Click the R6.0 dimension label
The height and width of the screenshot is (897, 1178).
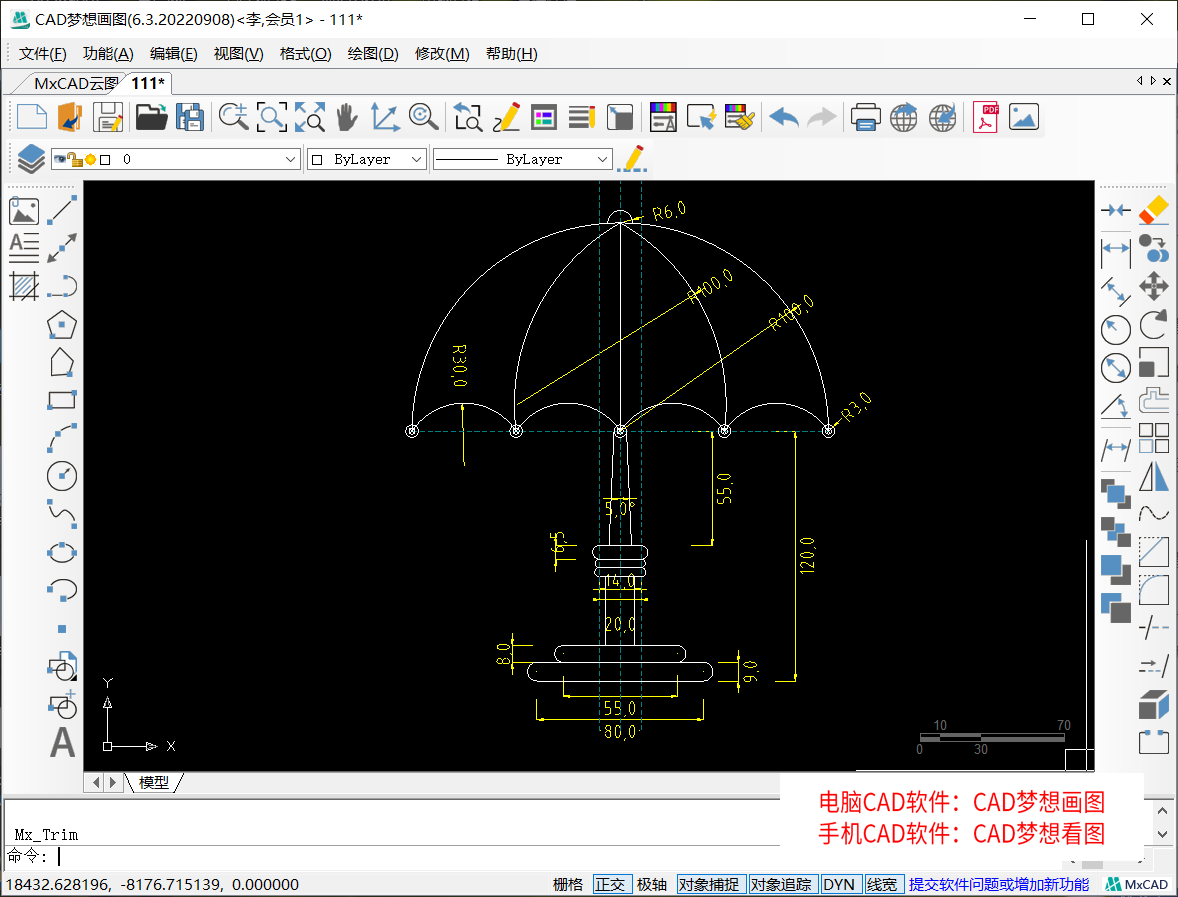click(x=669, y=211)
